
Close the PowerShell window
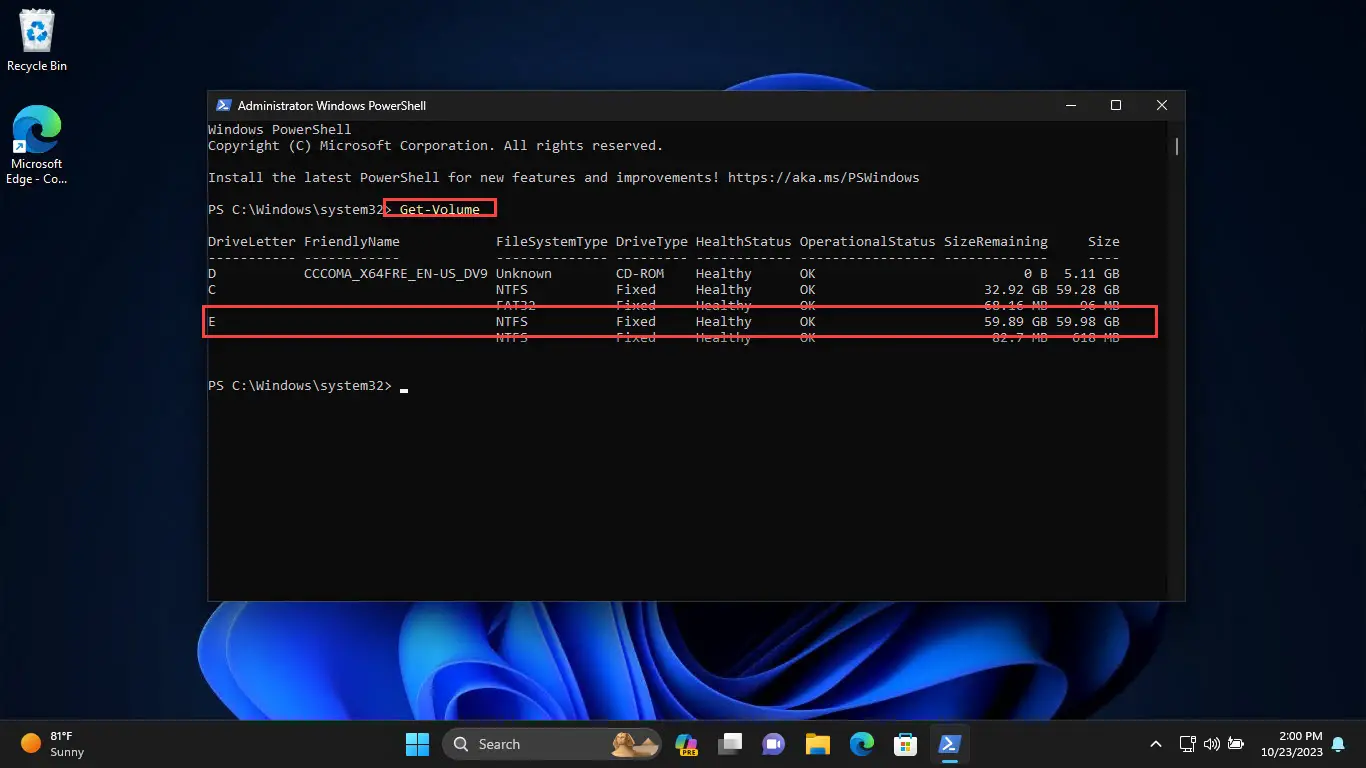[x=1162, y=105]
